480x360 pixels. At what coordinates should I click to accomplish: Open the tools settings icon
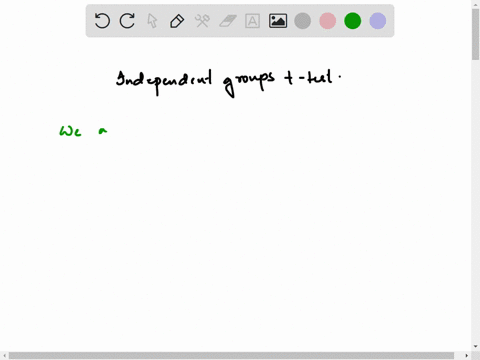(202, 21)
